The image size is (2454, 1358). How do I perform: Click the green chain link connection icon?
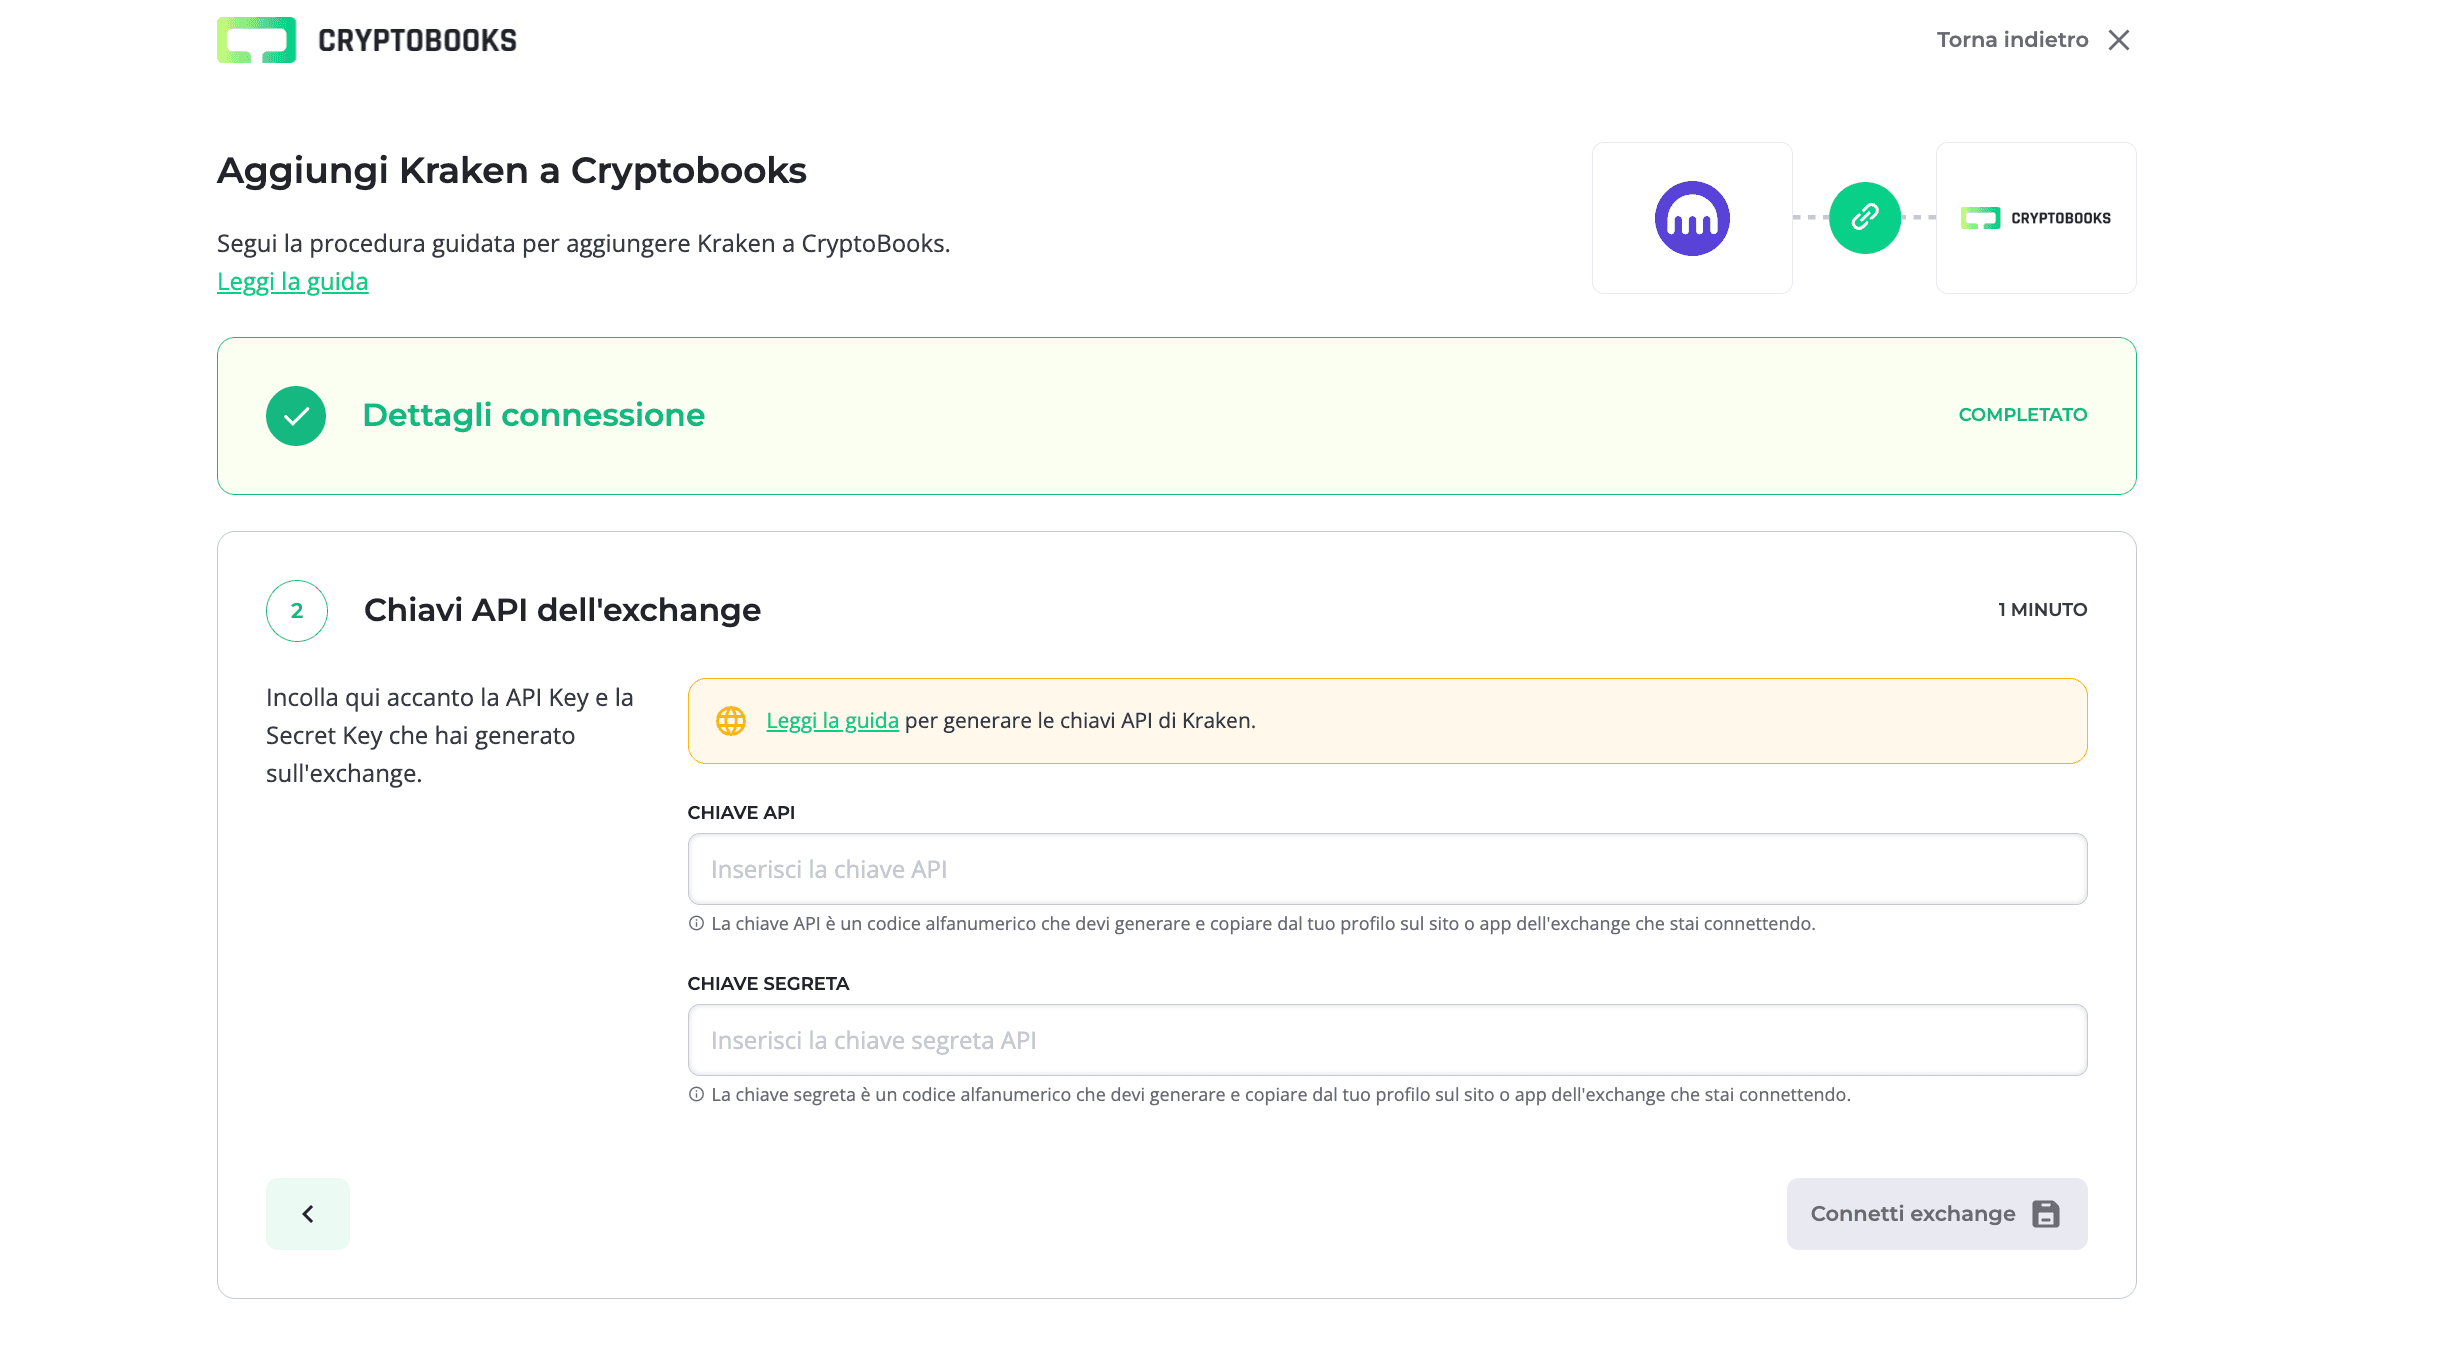pos(1864,217)
